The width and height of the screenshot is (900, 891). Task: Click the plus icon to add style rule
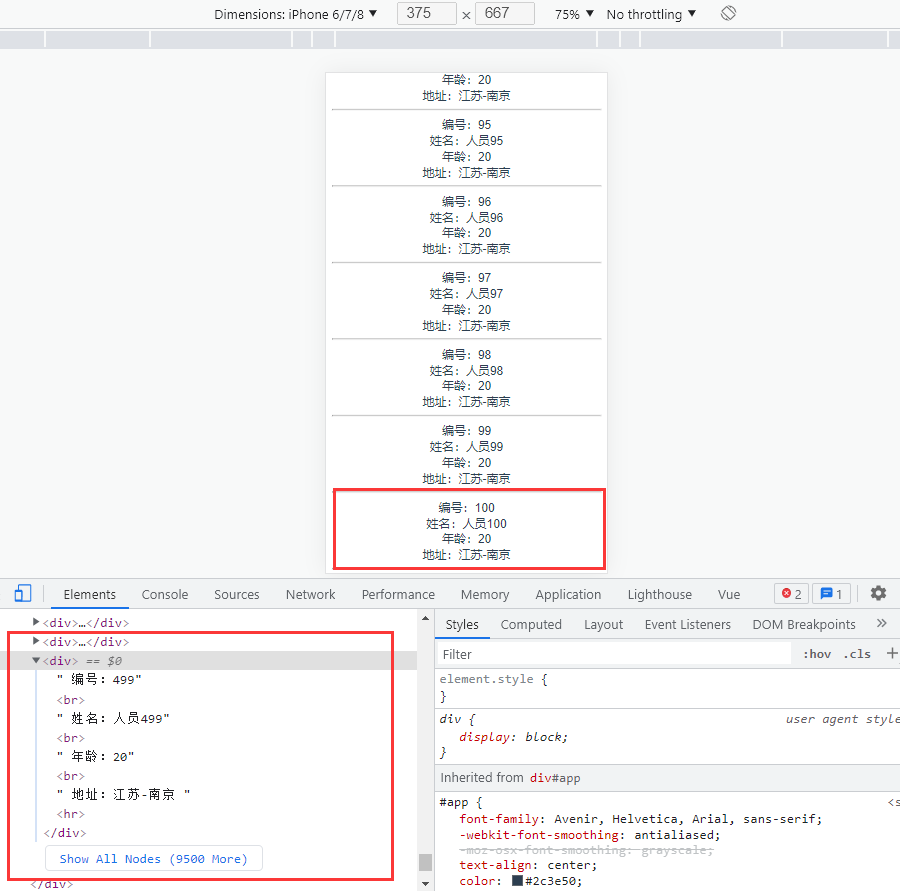(x=892, y=654)
